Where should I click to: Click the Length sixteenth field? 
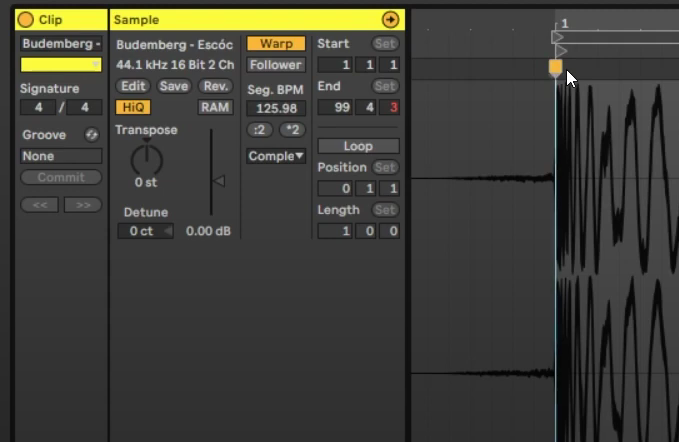tap(389, 231)
